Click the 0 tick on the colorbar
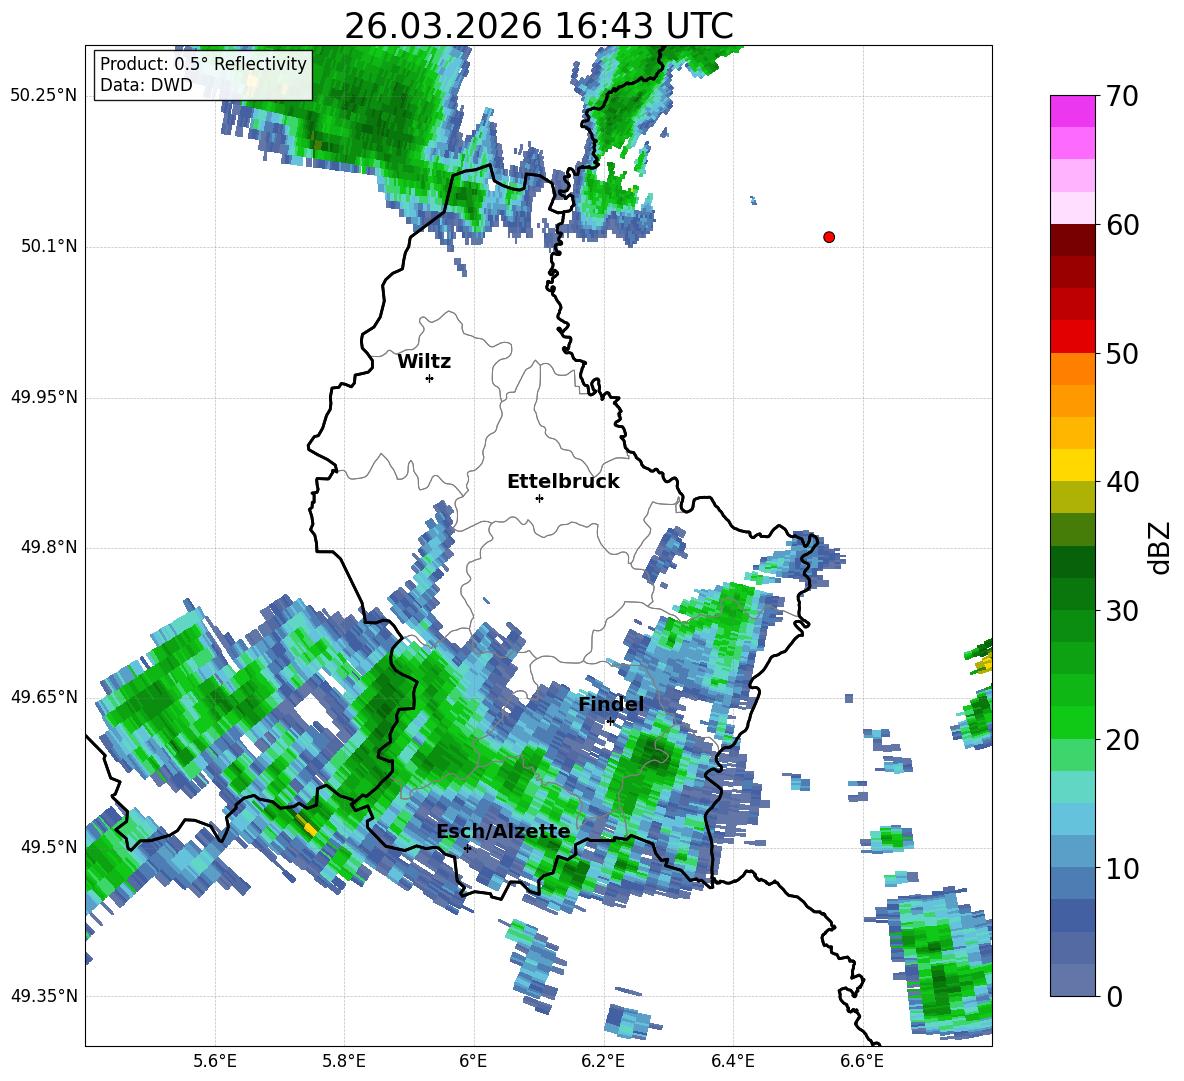Screen dimensions: 1184x1081 [1114, 996]
